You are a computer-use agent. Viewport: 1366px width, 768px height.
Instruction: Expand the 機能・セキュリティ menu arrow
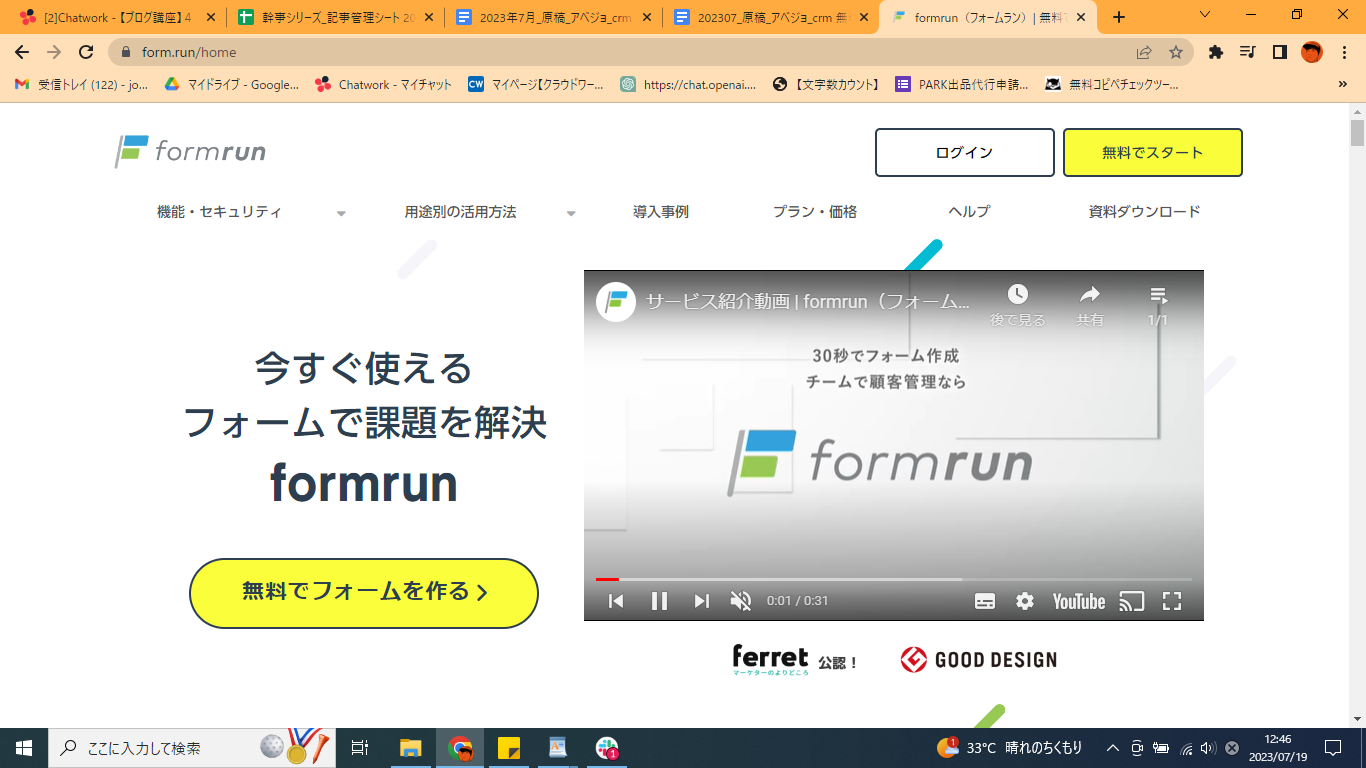[341, 213]
